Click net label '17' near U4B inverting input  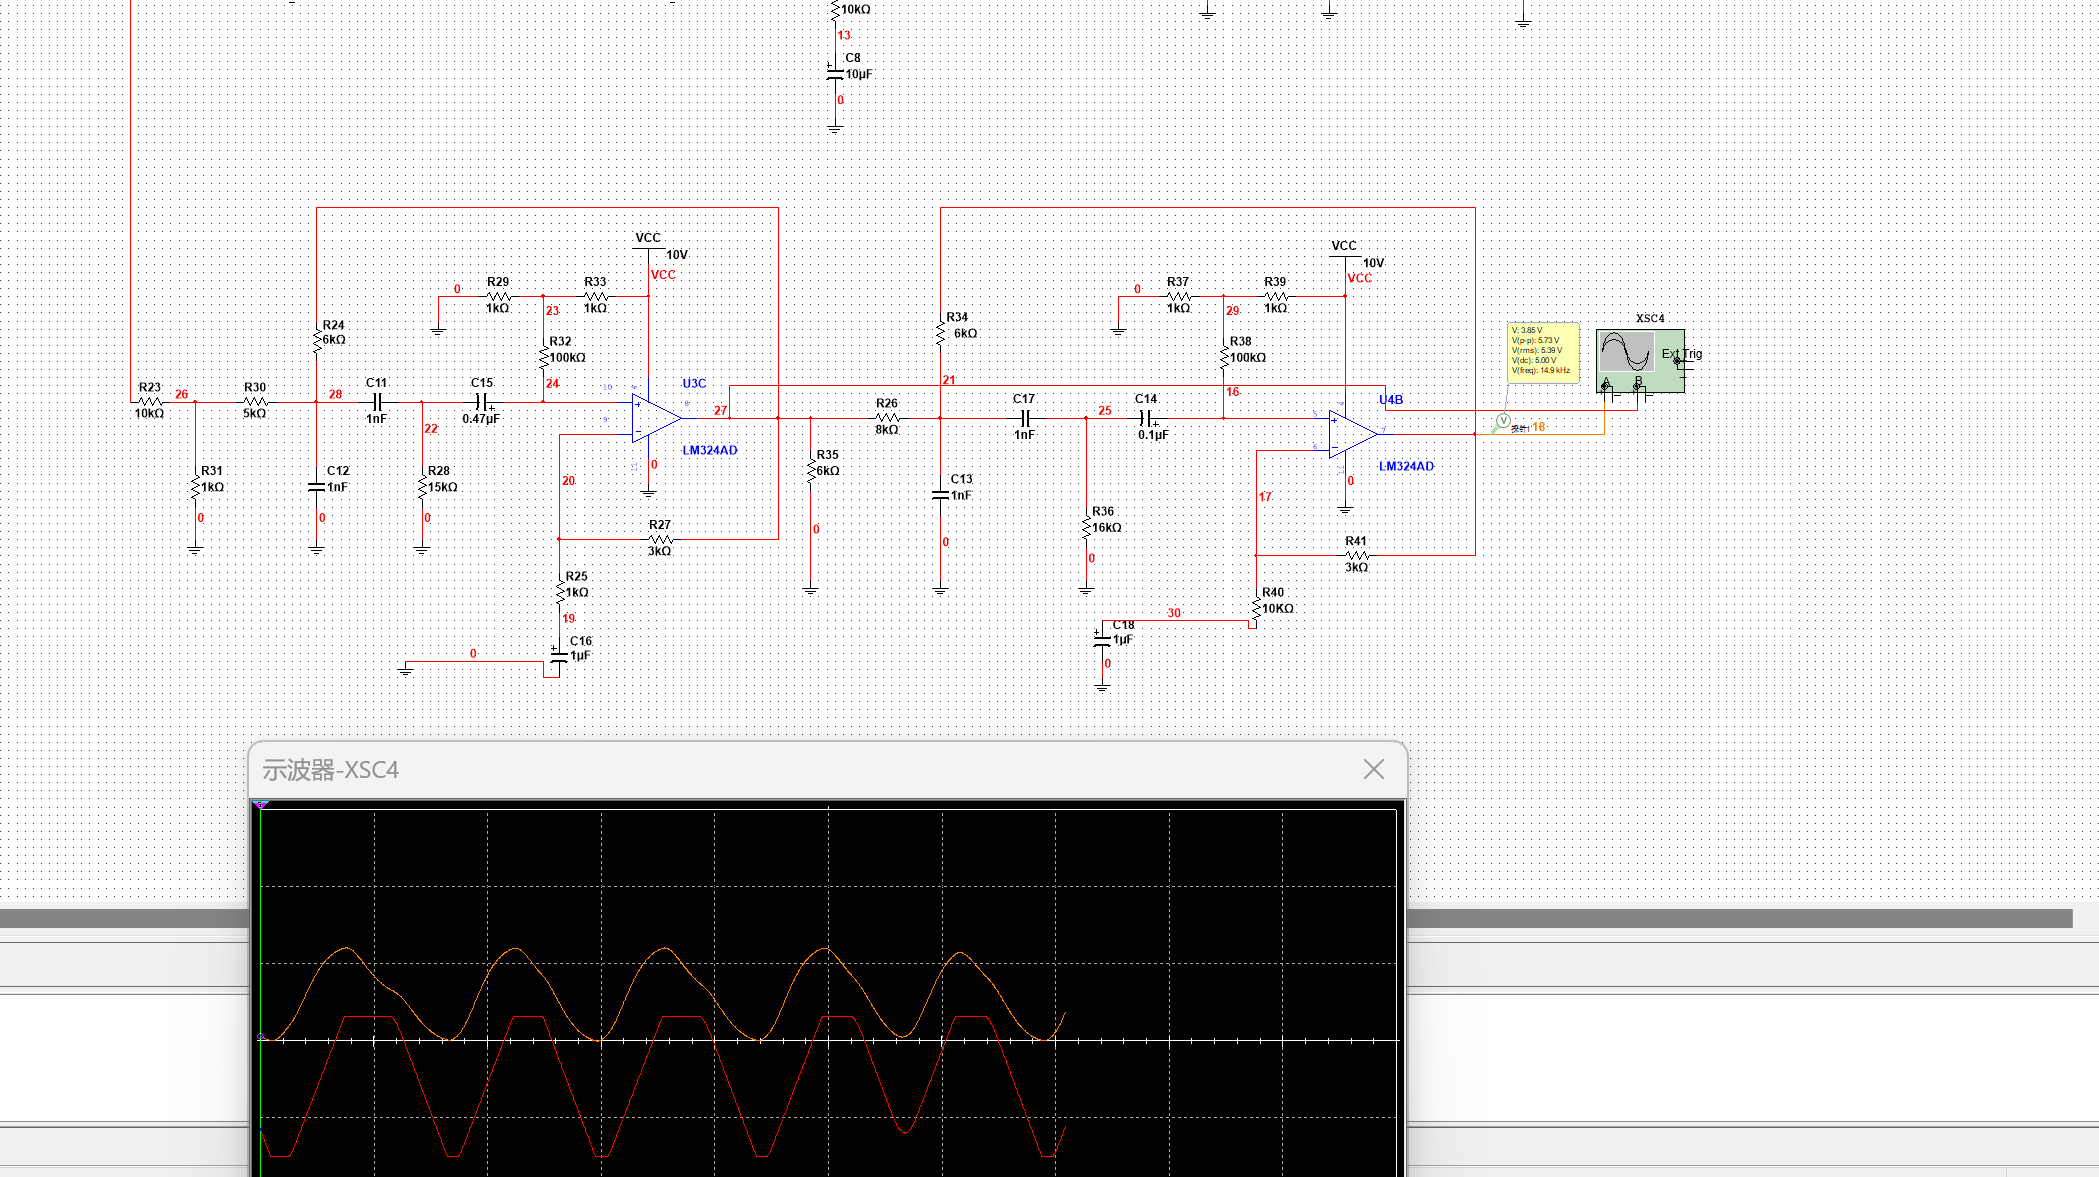[x=1266, y=497]
